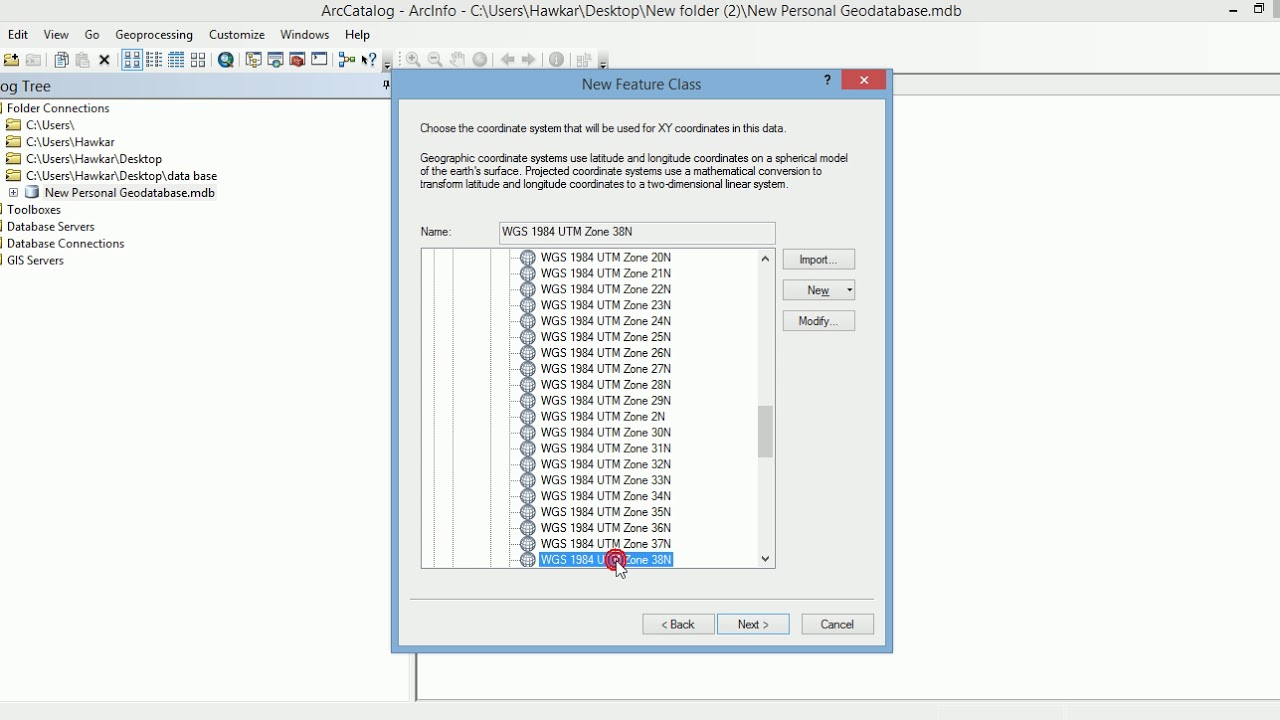The image size is (1280, 720).
Task: Switch to Details view icon
Action: coord(176,60)
